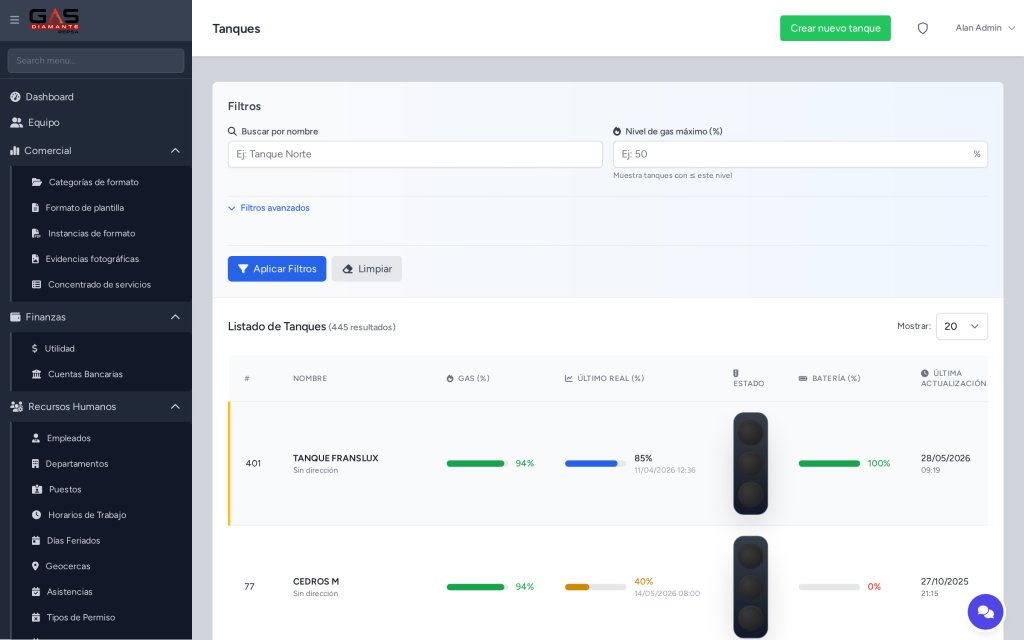The image size is (1024, 640).
Task: Click the Finanzas wallet icon
Action: click(15, 317)
